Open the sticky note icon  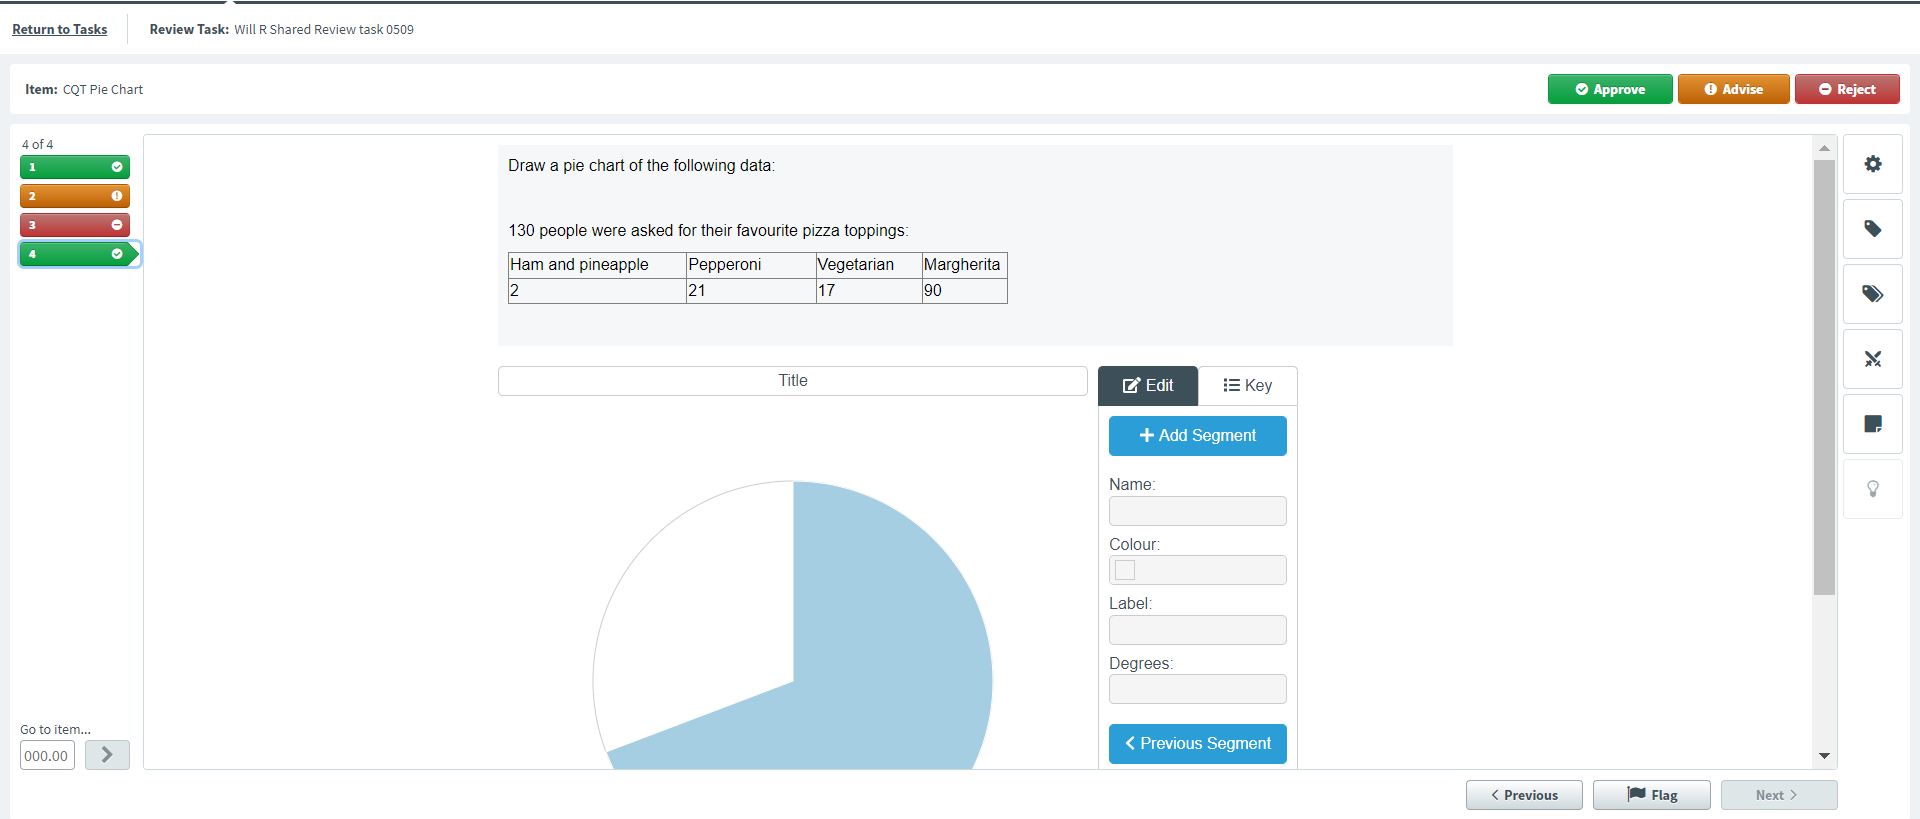(x=1873, y=424)
